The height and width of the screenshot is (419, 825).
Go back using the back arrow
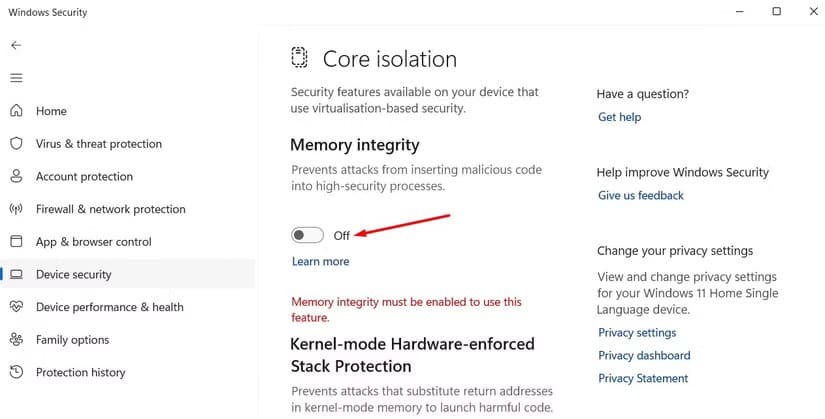(x=16, y=45)
